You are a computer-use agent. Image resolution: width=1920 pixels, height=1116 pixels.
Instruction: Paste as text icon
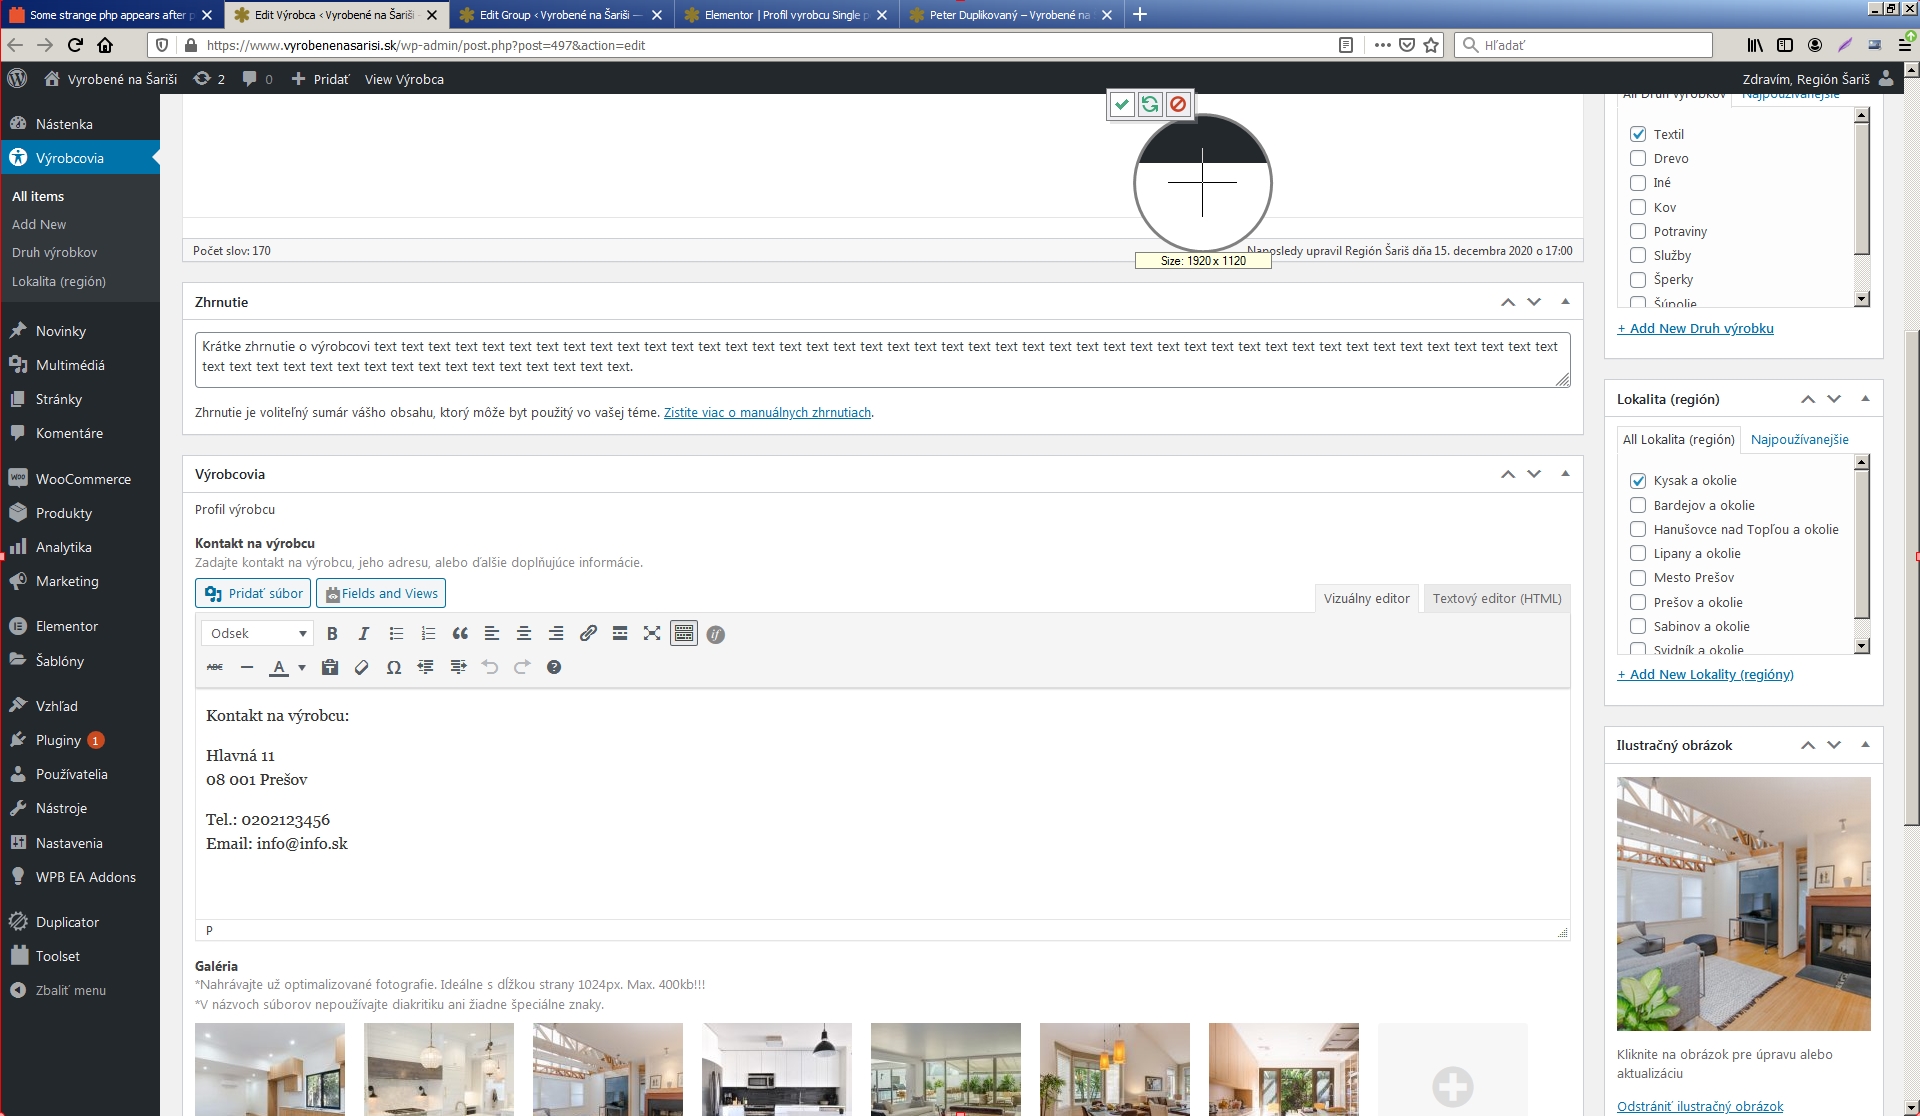[330, 667]
